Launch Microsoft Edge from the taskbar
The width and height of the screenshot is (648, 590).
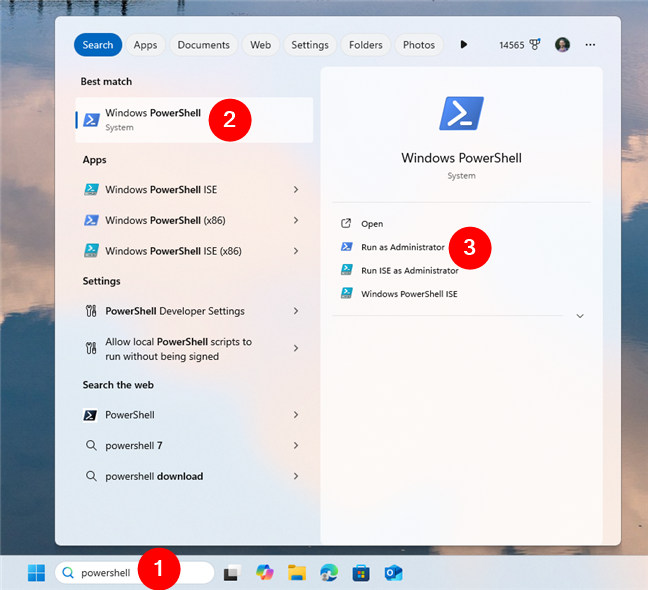(x=329, y=573)
